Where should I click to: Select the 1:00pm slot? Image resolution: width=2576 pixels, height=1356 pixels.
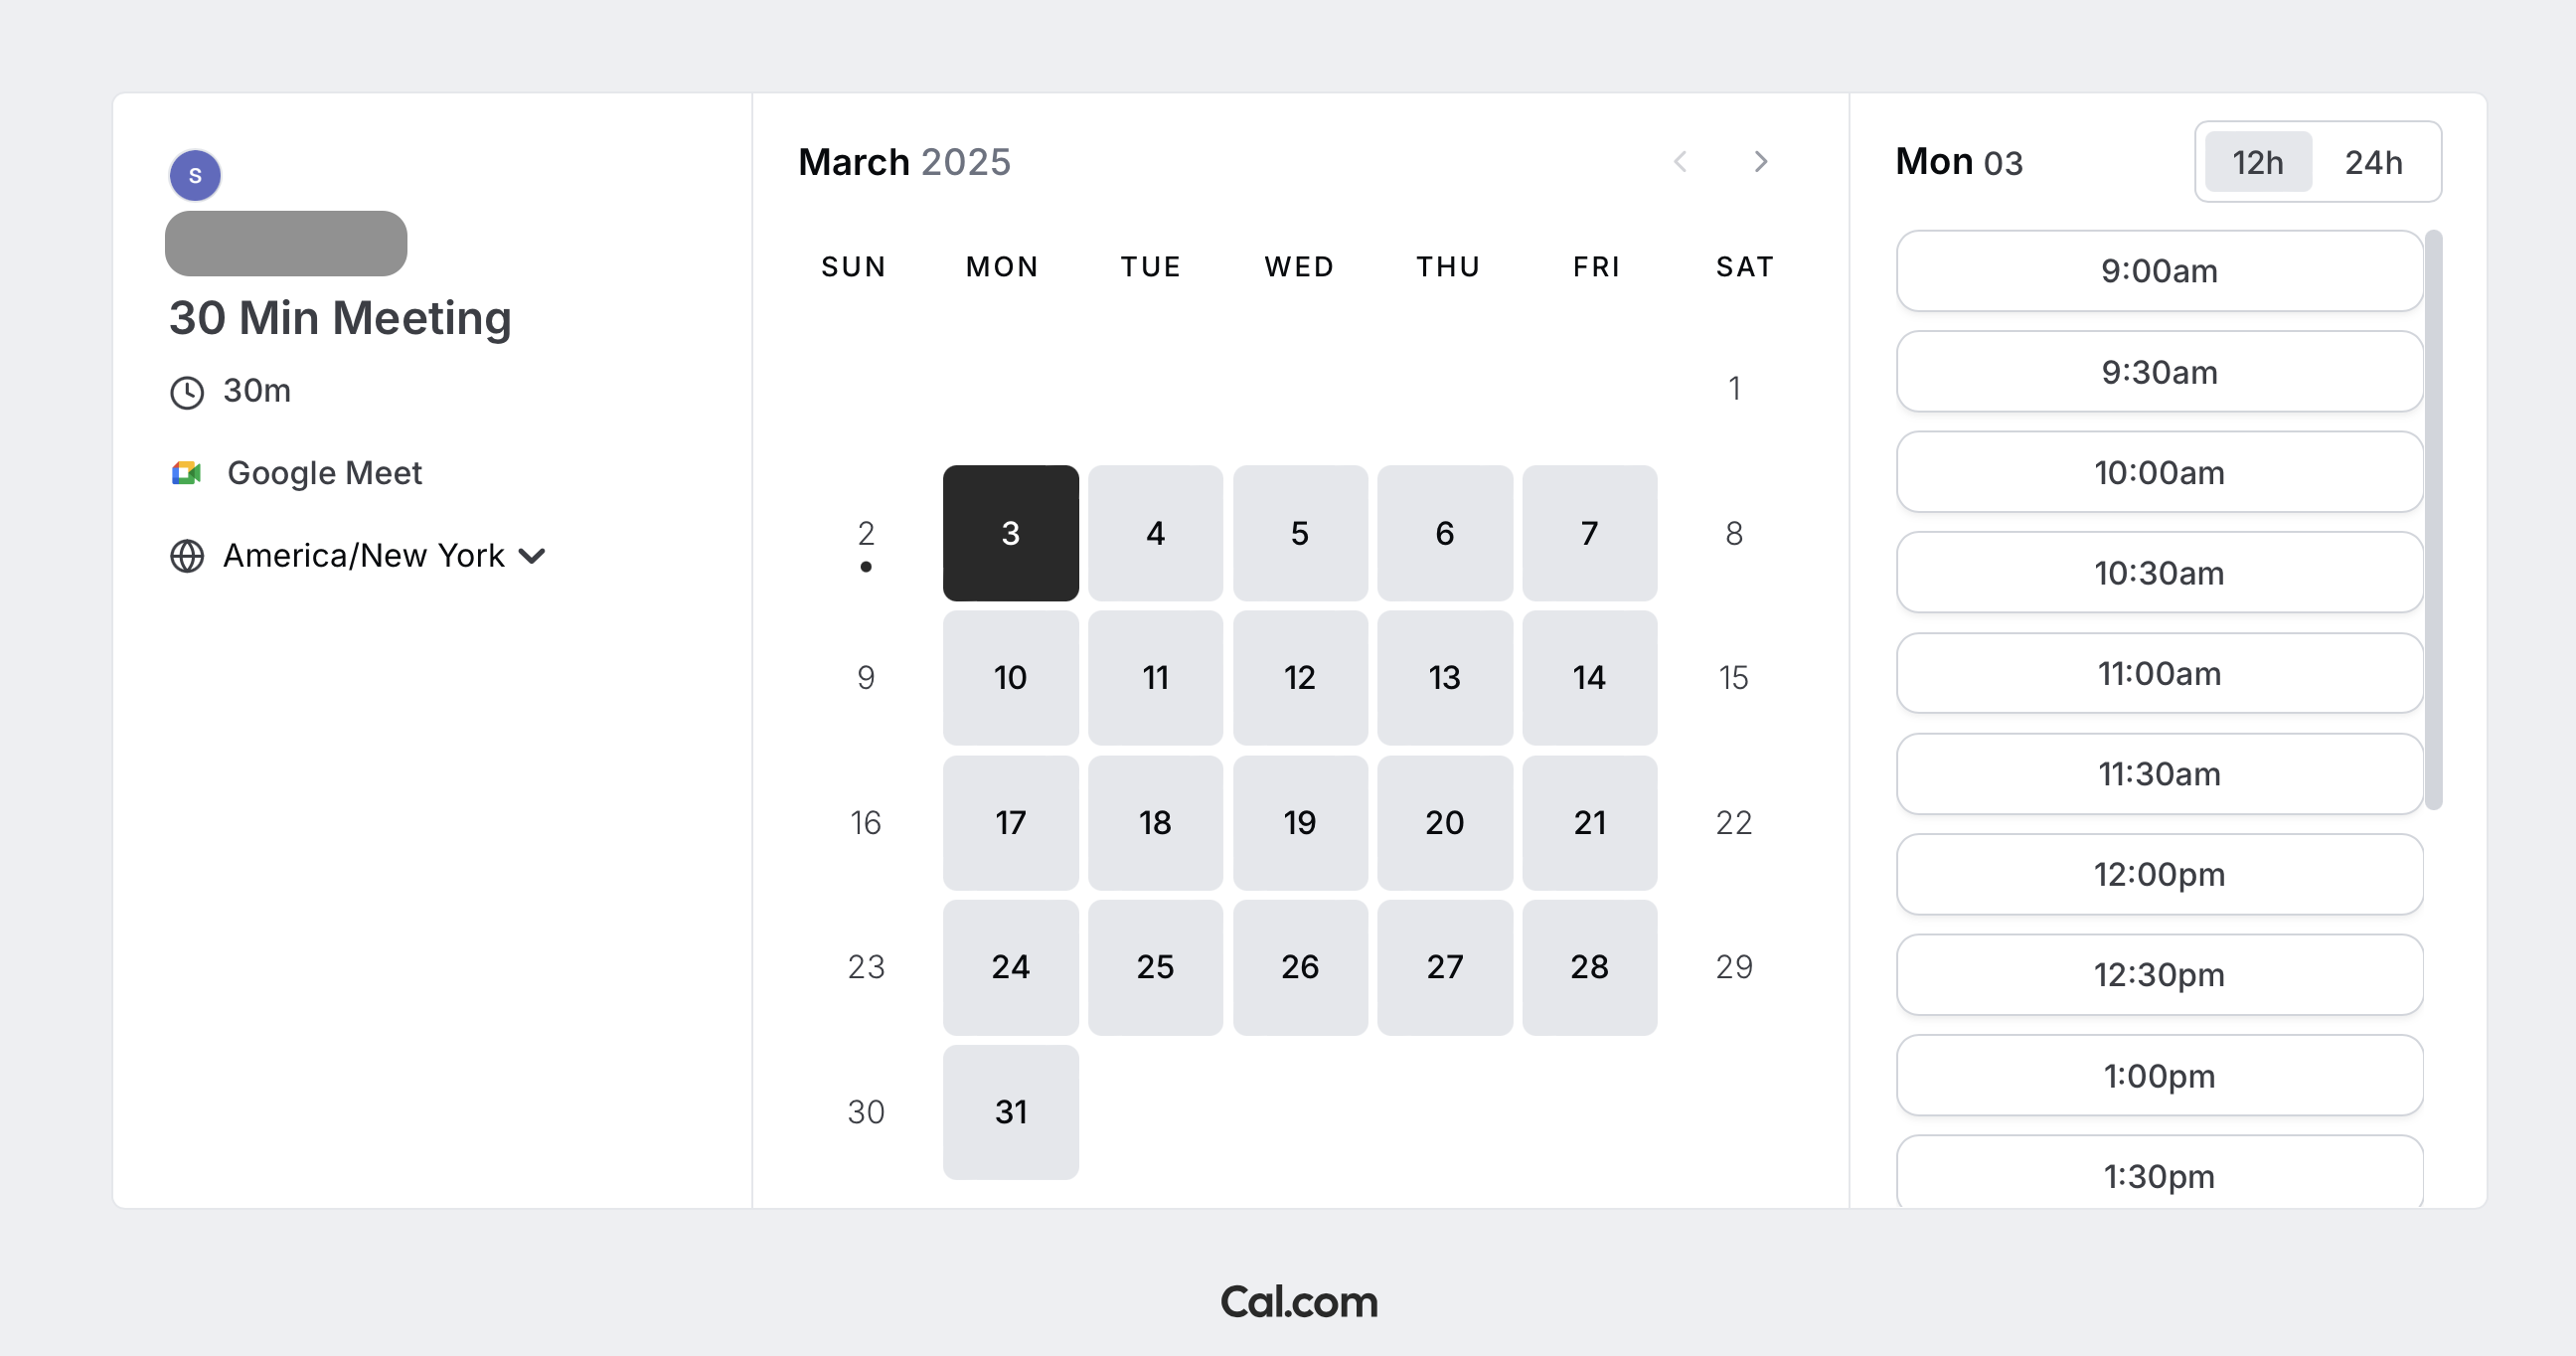coord(2159,1076)
